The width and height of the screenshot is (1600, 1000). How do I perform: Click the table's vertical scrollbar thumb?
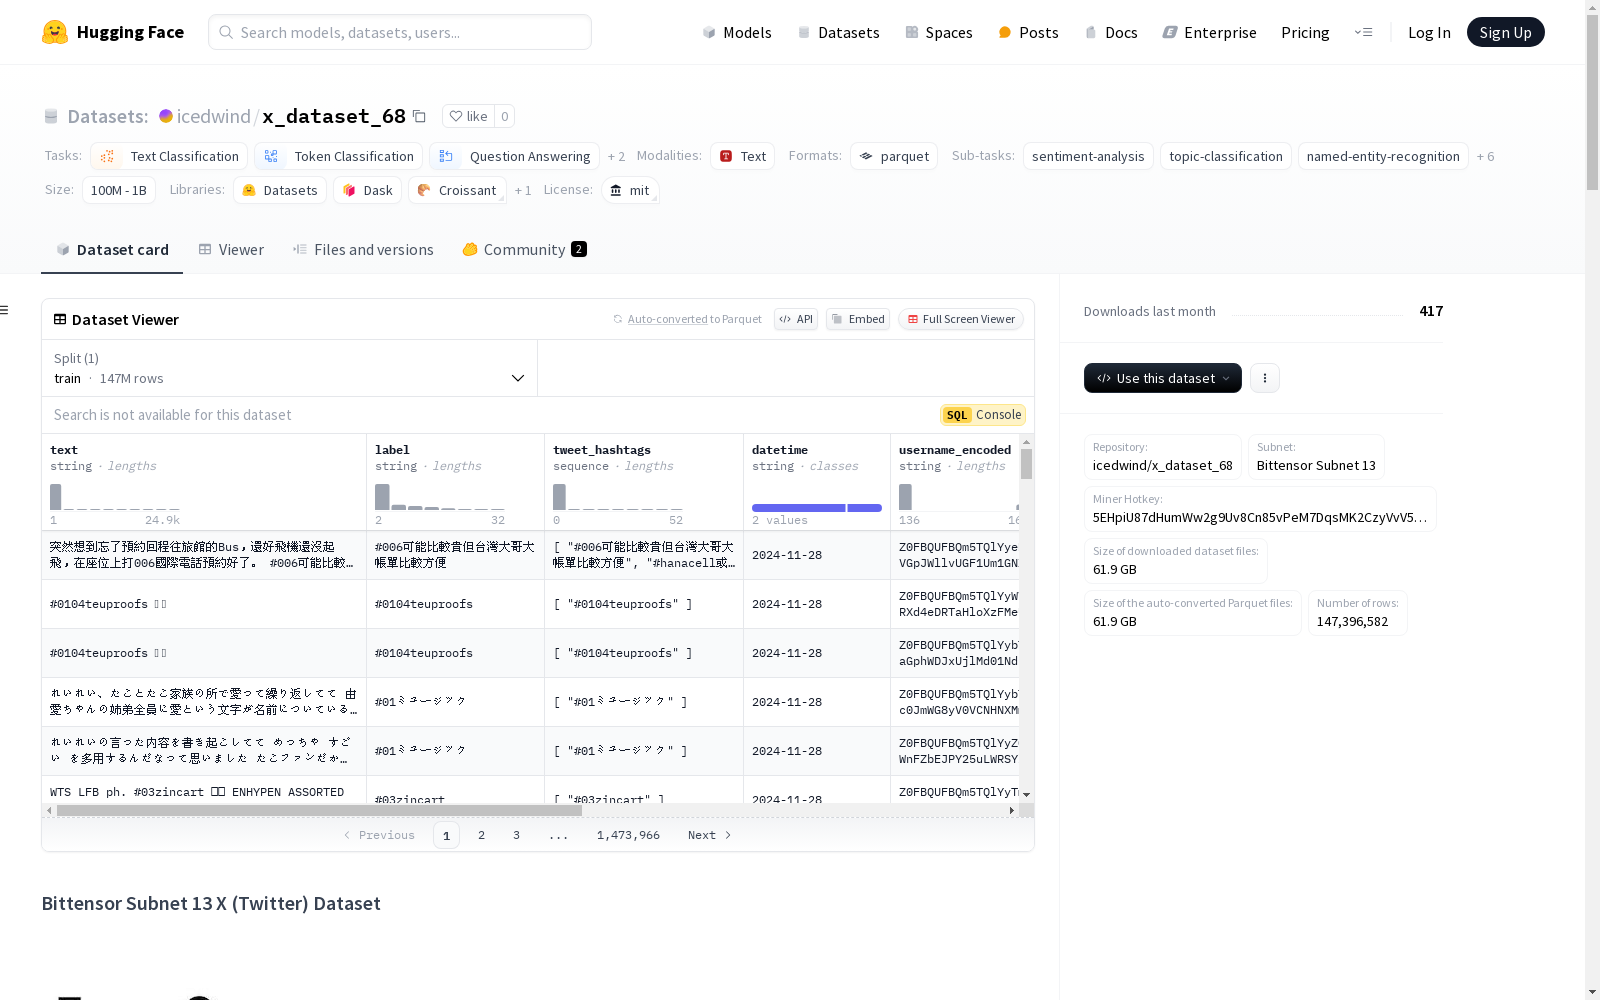pos(1026,464)
